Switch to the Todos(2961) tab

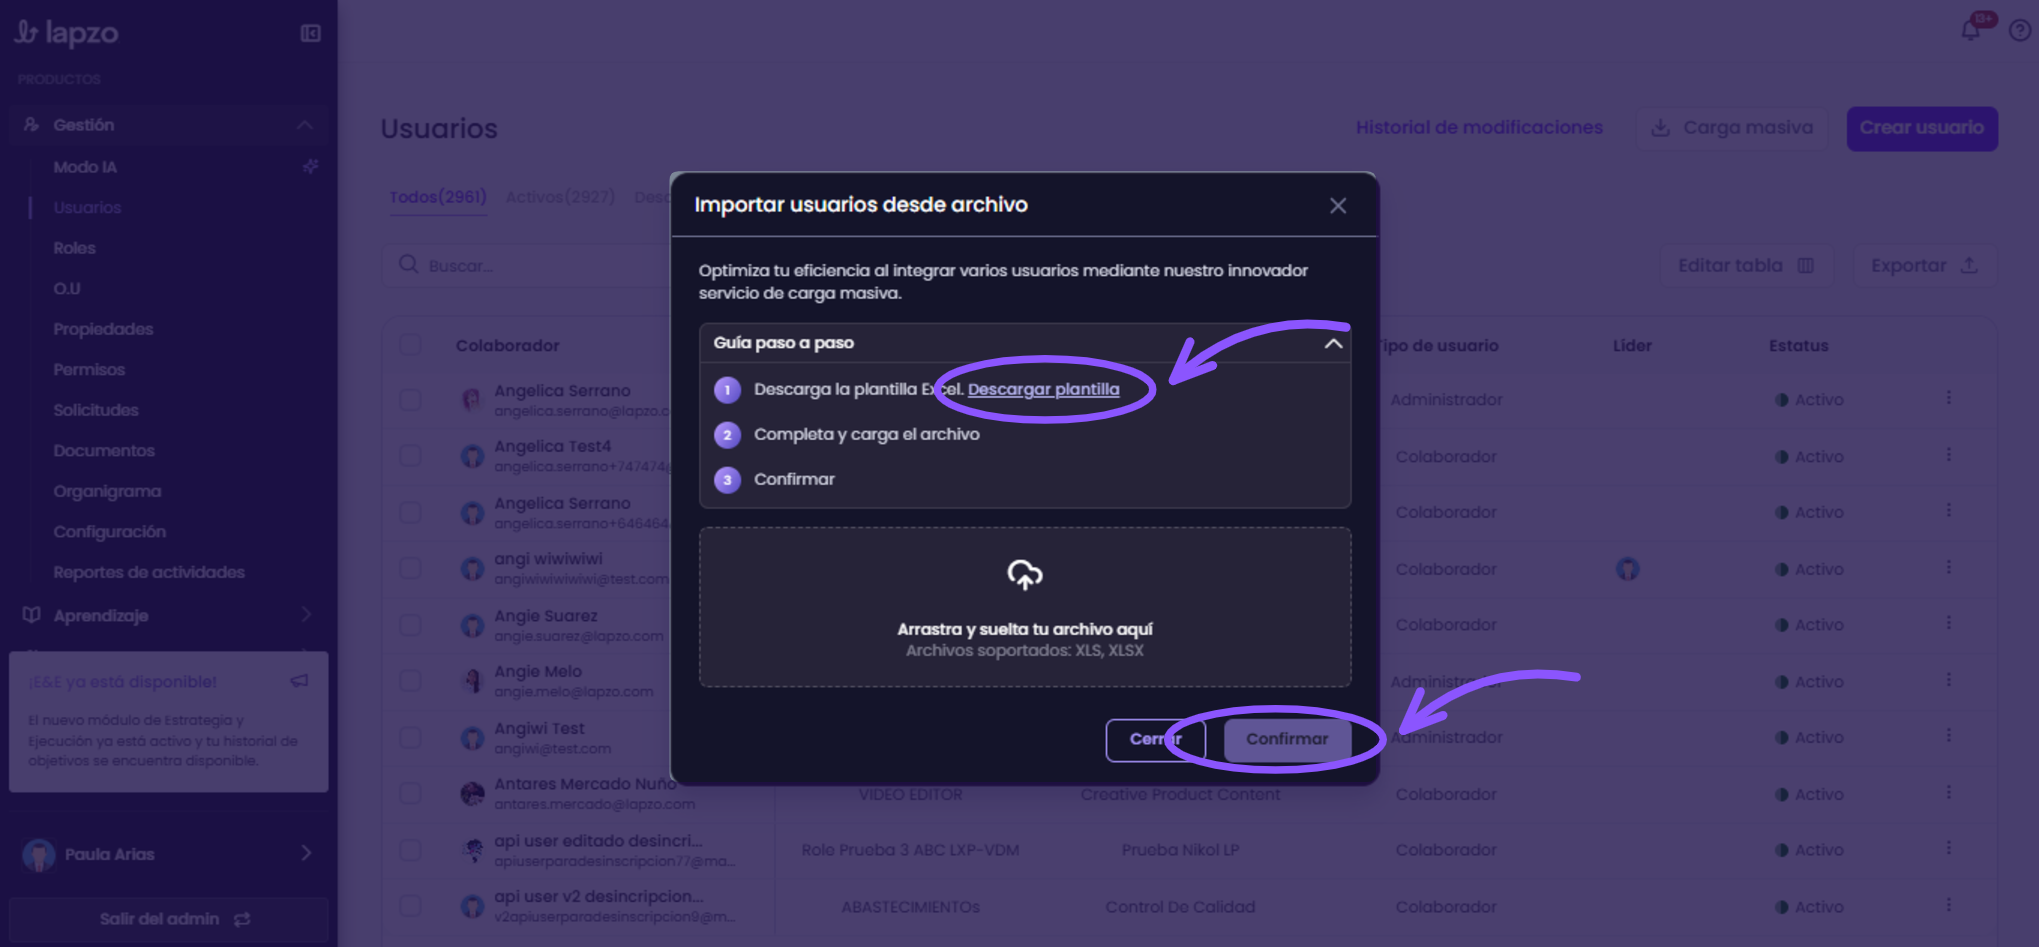pos(438,197)
